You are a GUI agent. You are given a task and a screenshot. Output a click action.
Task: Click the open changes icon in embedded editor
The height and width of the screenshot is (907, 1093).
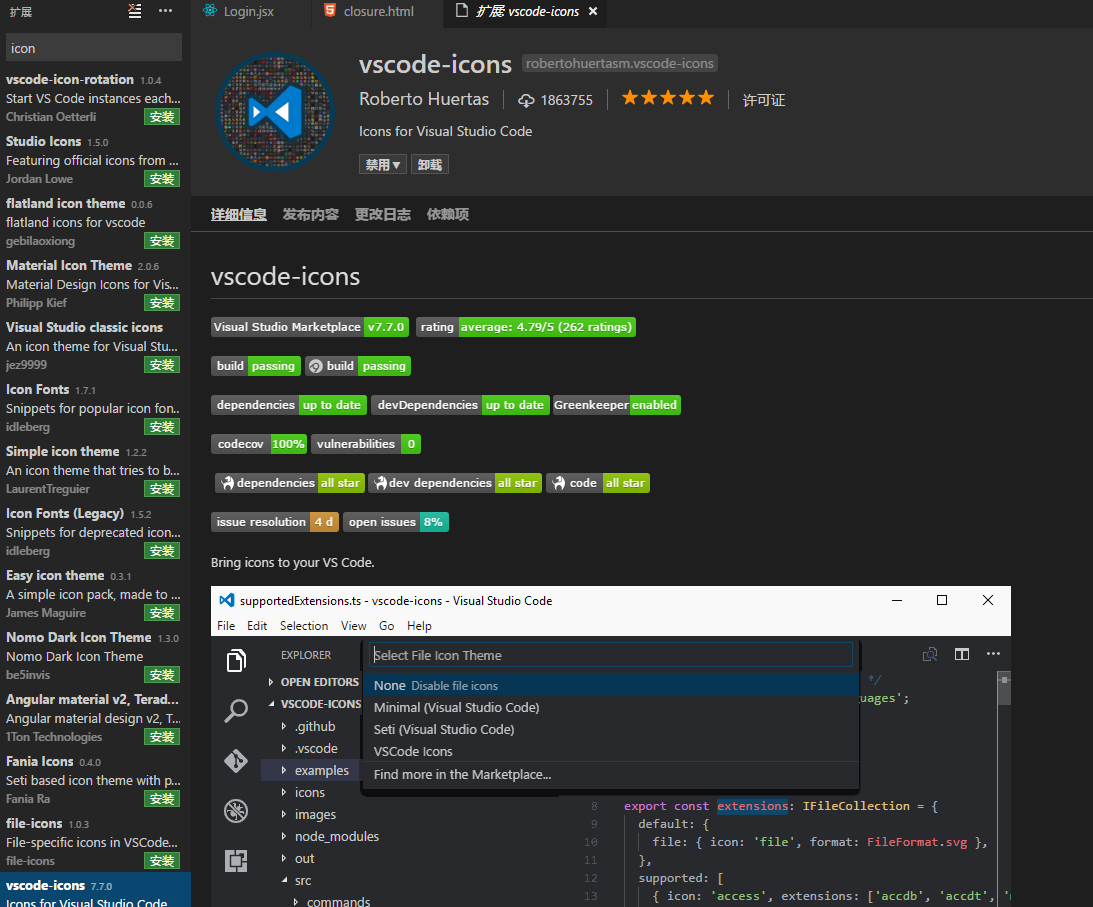click(x=930, y=654)
